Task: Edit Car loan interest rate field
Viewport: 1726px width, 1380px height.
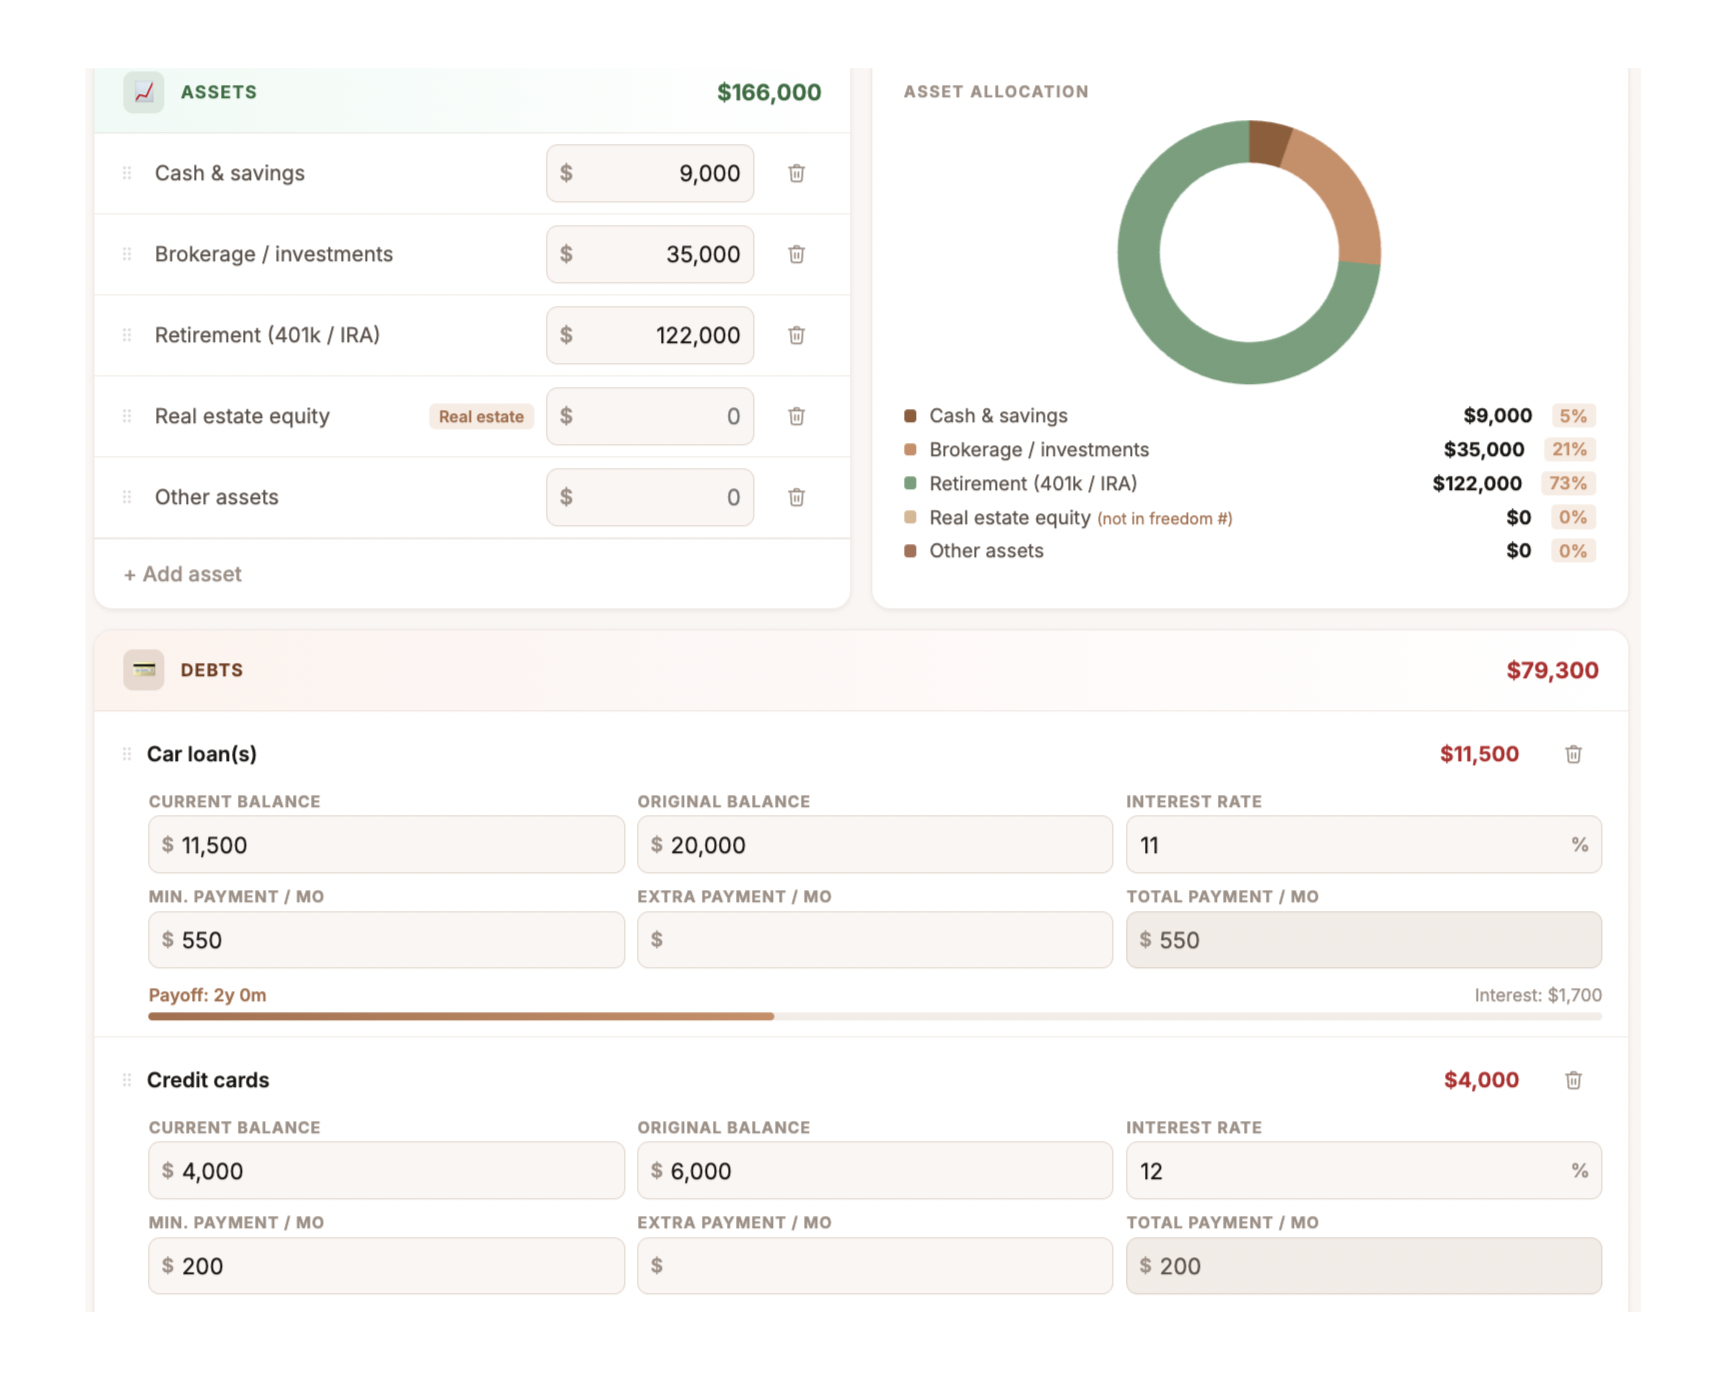Action: (x=1364, y=845)
